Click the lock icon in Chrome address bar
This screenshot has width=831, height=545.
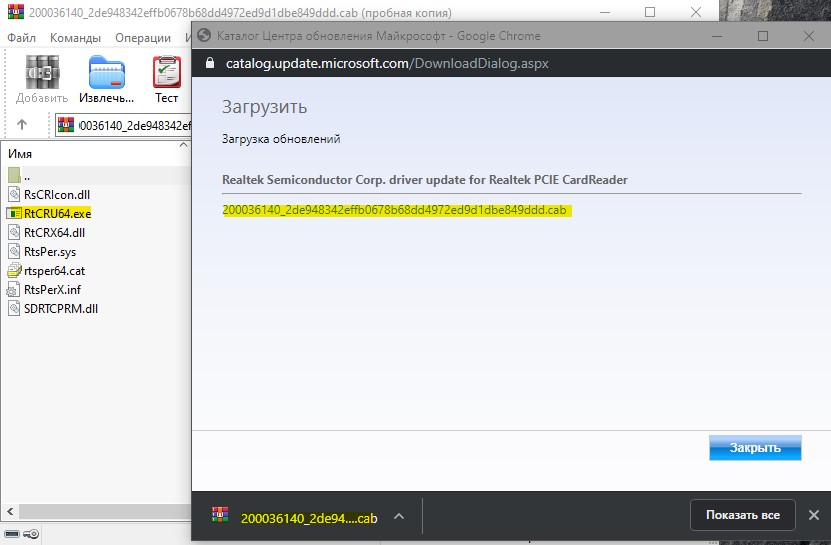point(210,63)
